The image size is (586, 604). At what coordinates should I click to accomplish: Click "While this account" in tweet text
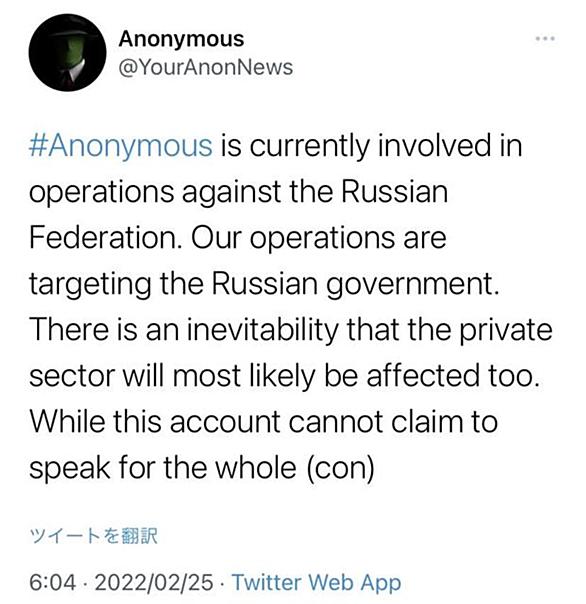point(155,421)
